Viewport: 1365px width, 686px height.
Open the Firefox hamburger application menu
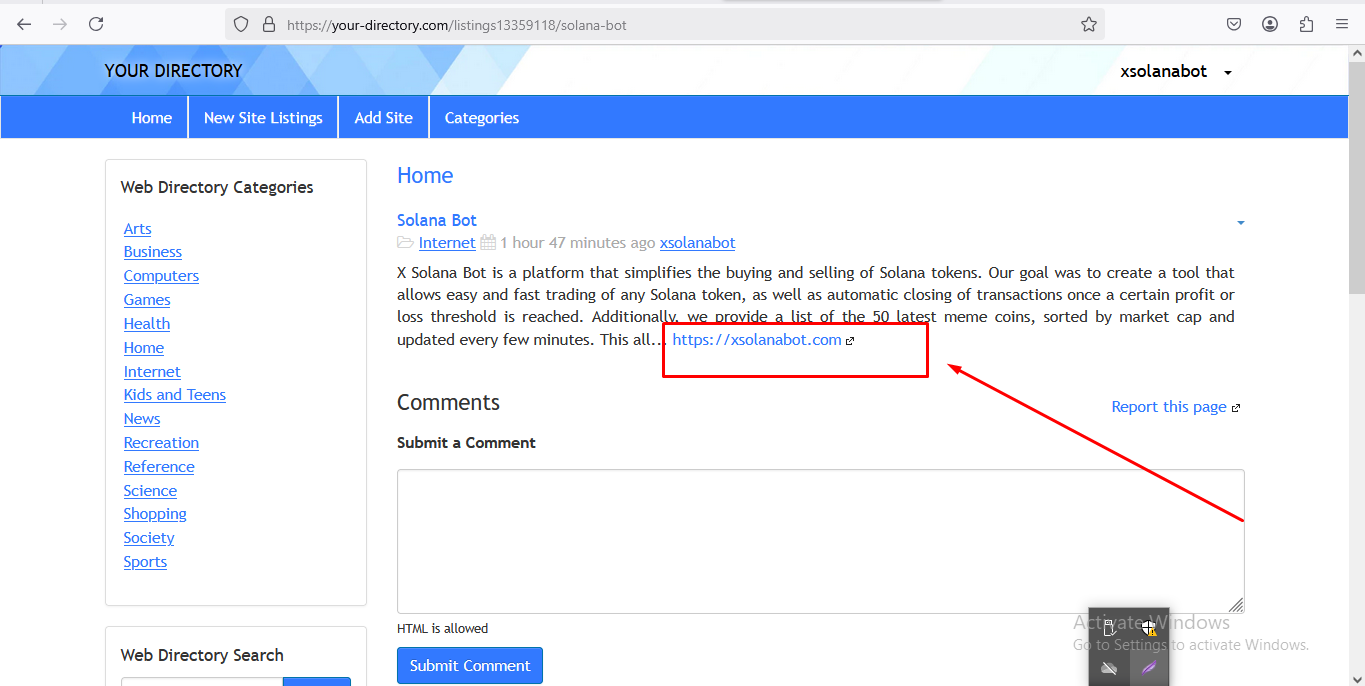click(1342, 24)
